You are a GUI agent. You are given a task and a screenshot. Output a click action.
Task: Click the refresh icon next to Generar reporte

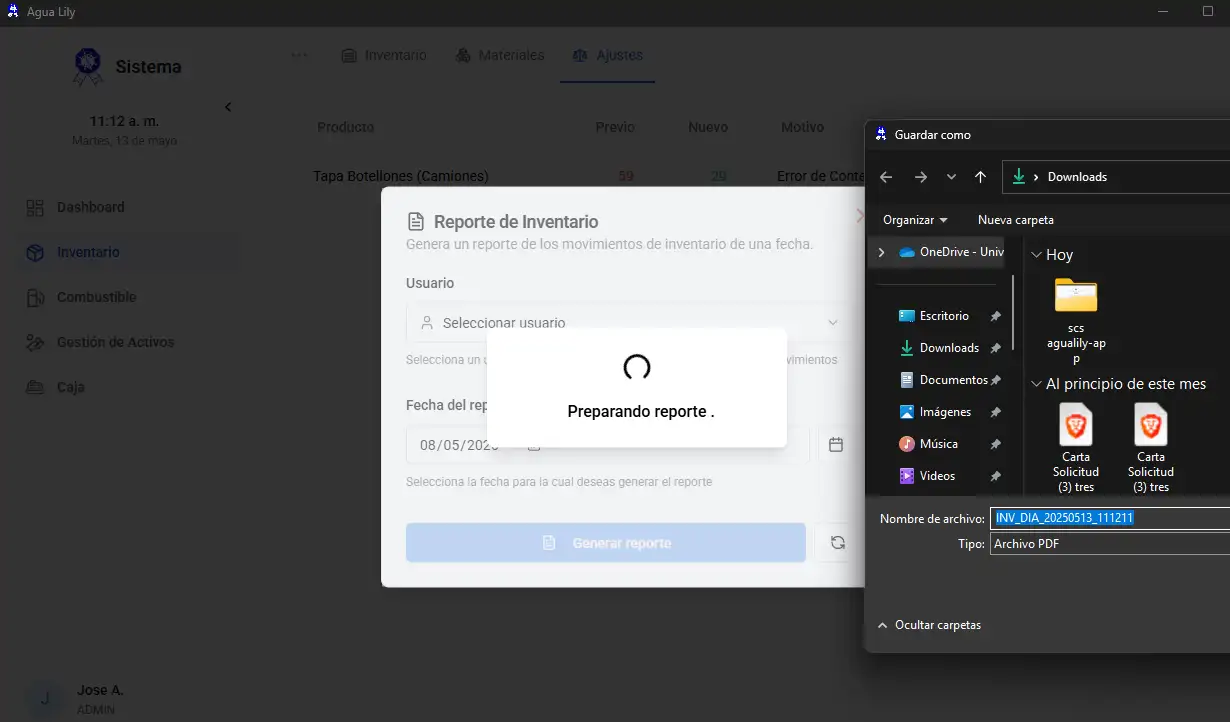tap(837, 543)
